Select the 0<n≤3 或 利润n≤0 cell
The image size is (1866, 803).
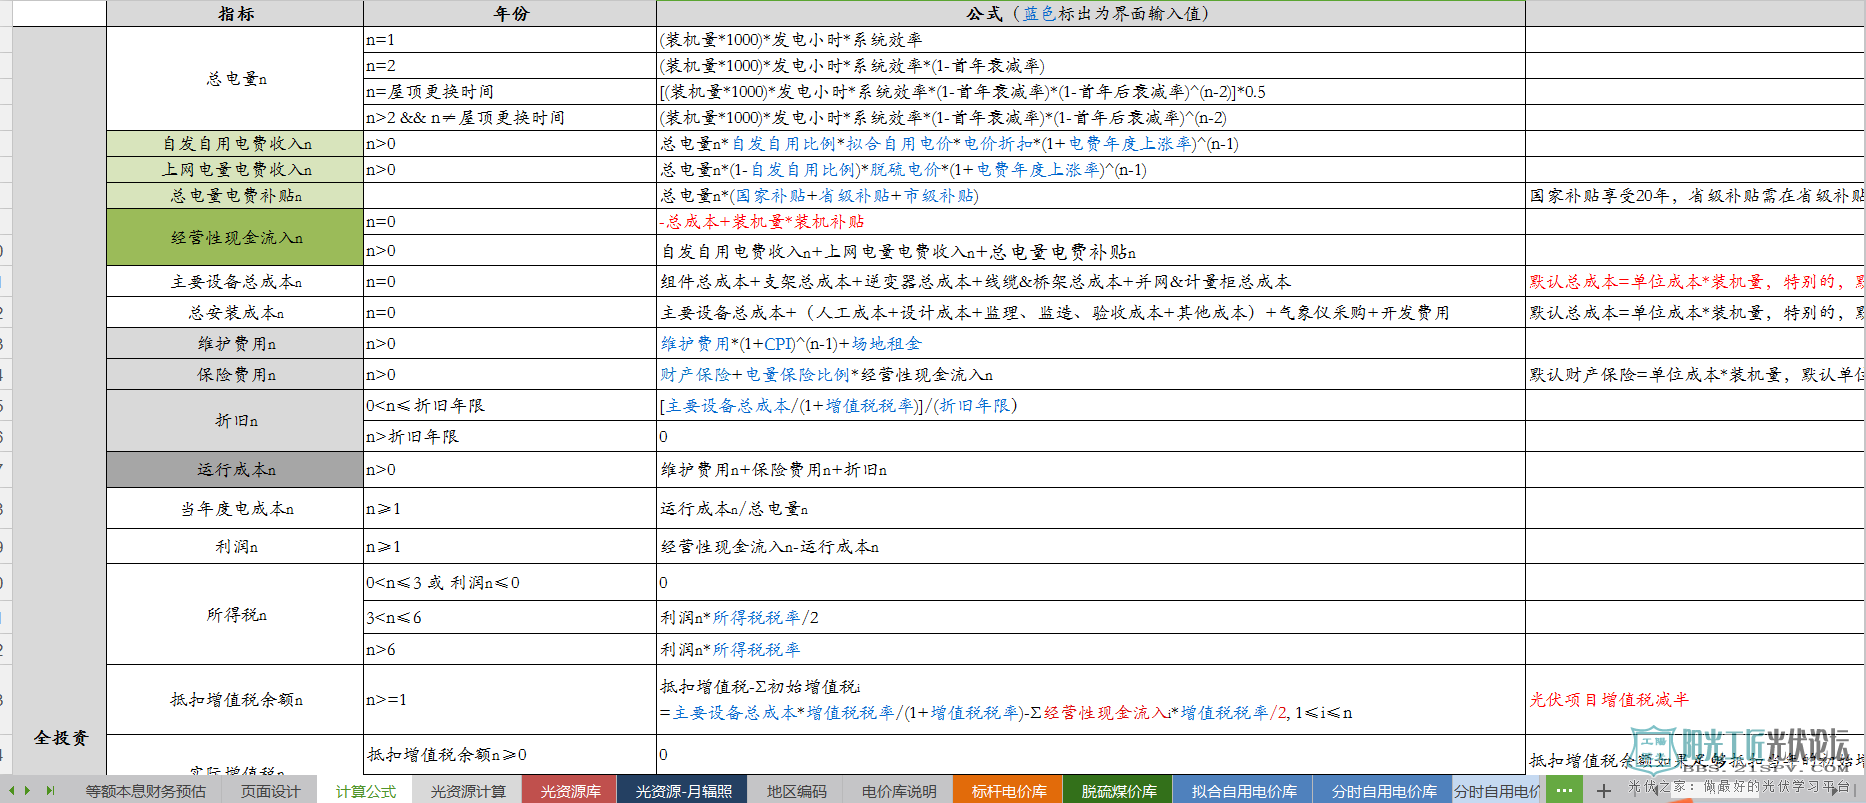coord(510,583)
